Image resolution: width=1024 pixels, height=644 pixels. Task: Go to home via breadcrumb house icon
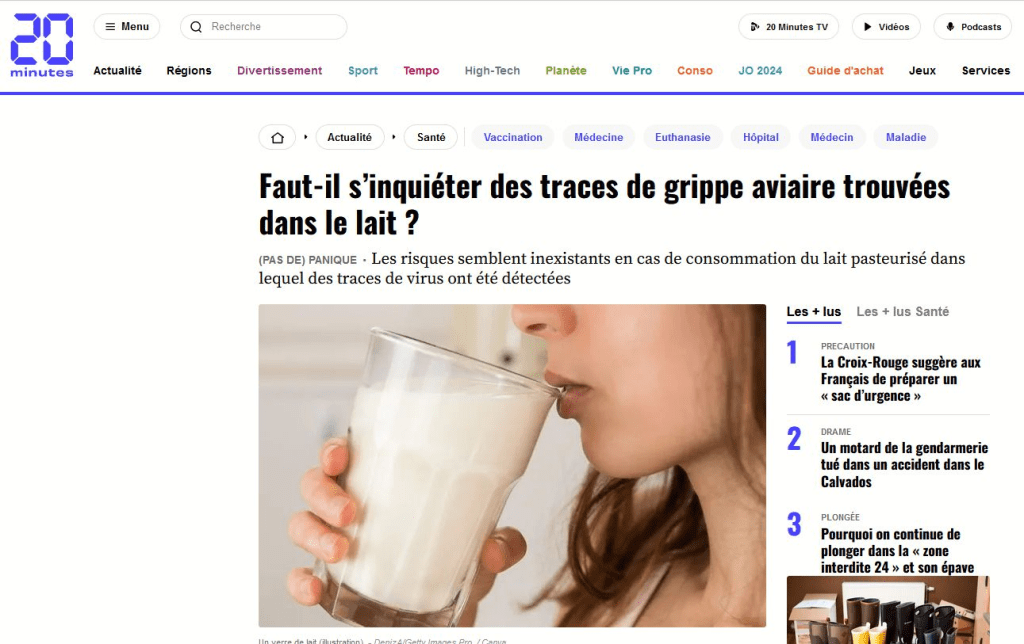coord(278,137)
